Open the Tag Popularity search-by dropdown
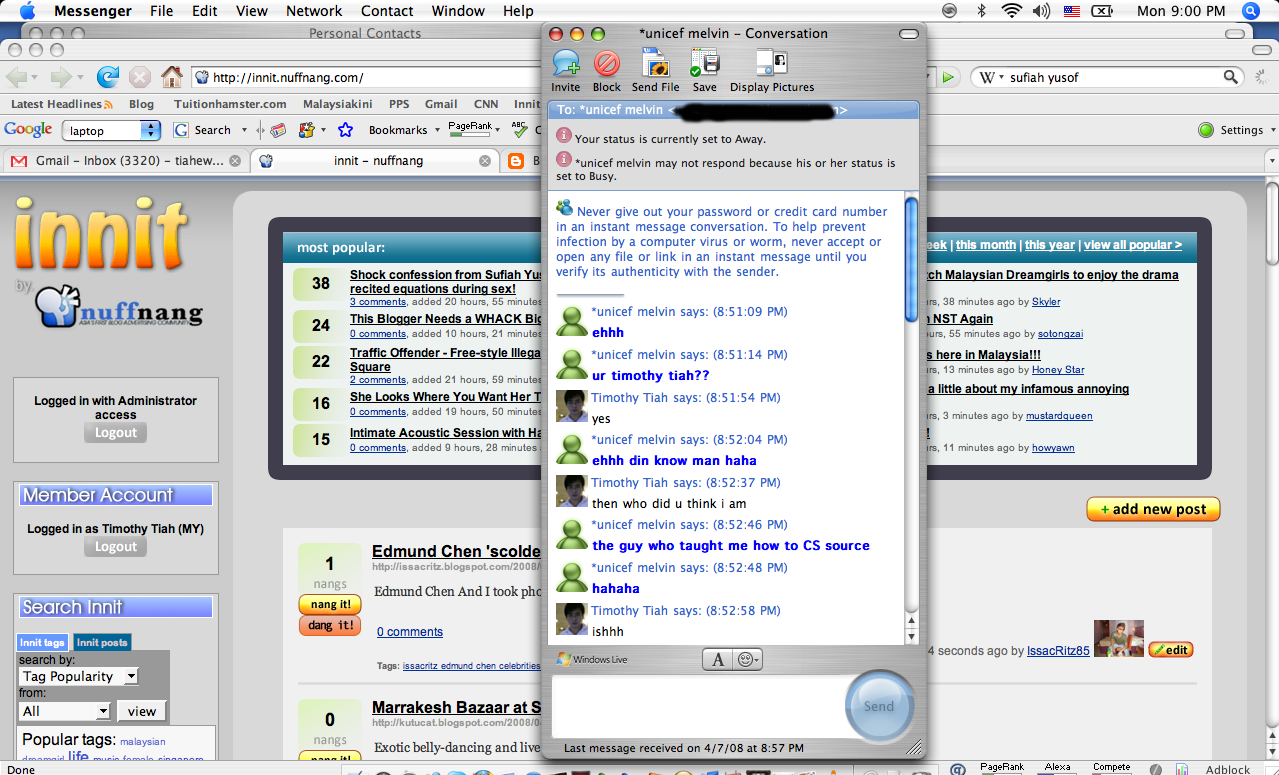1279x775 pixels. pos(78,676)
